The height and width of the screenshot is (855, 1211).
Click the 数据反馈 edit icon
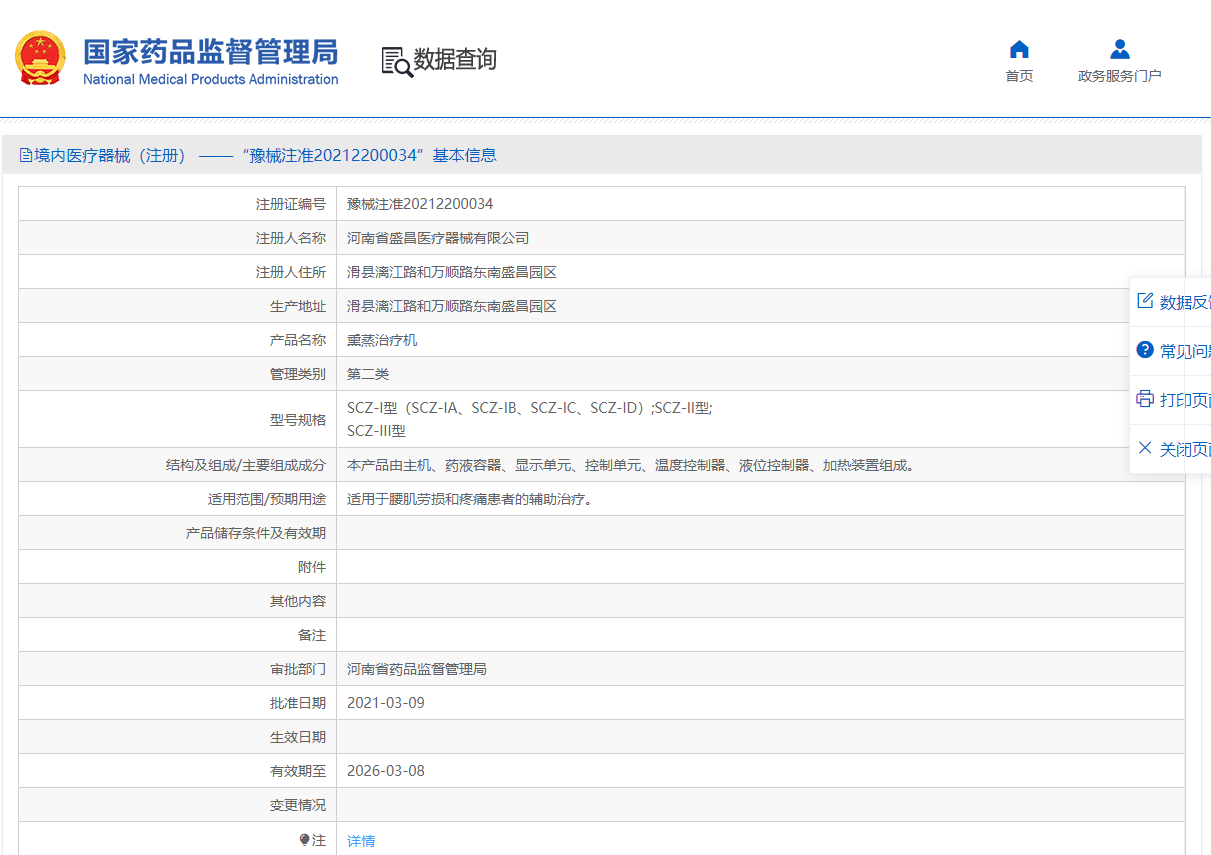1145,301
